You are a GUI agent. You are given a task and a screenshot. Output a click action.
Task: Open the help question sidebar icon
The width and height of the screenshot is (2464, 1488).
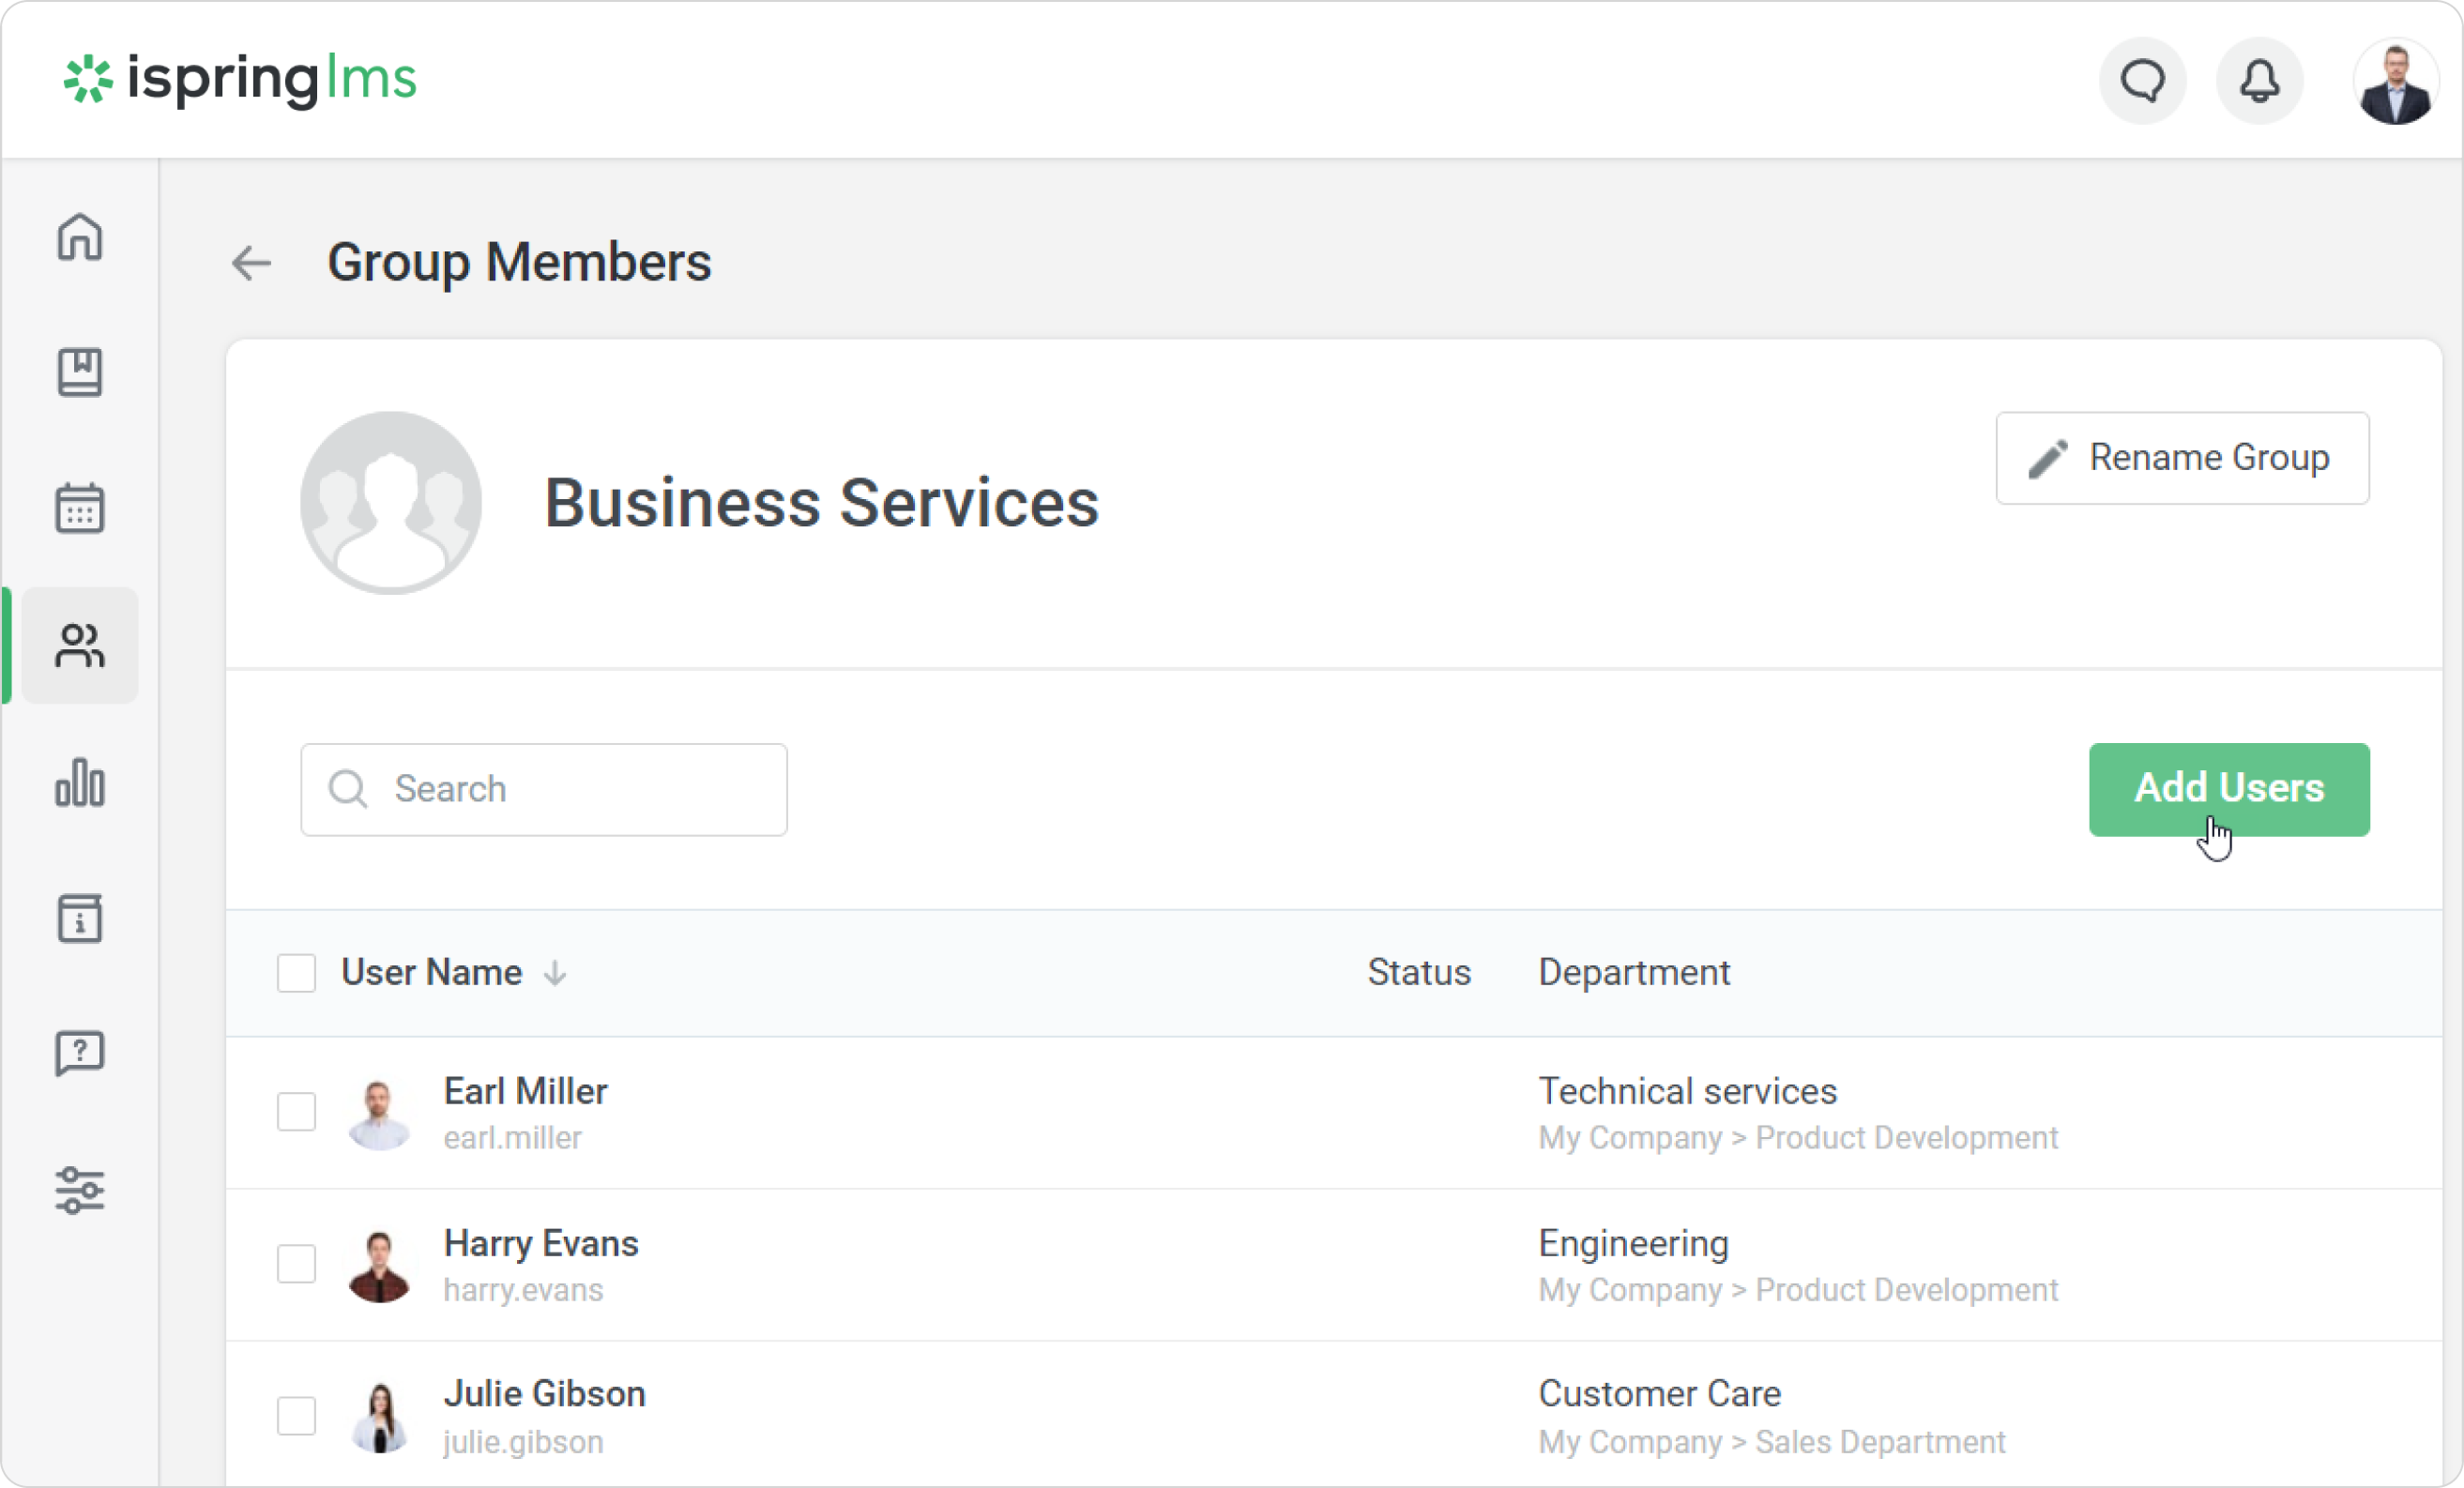[80, 1054]
